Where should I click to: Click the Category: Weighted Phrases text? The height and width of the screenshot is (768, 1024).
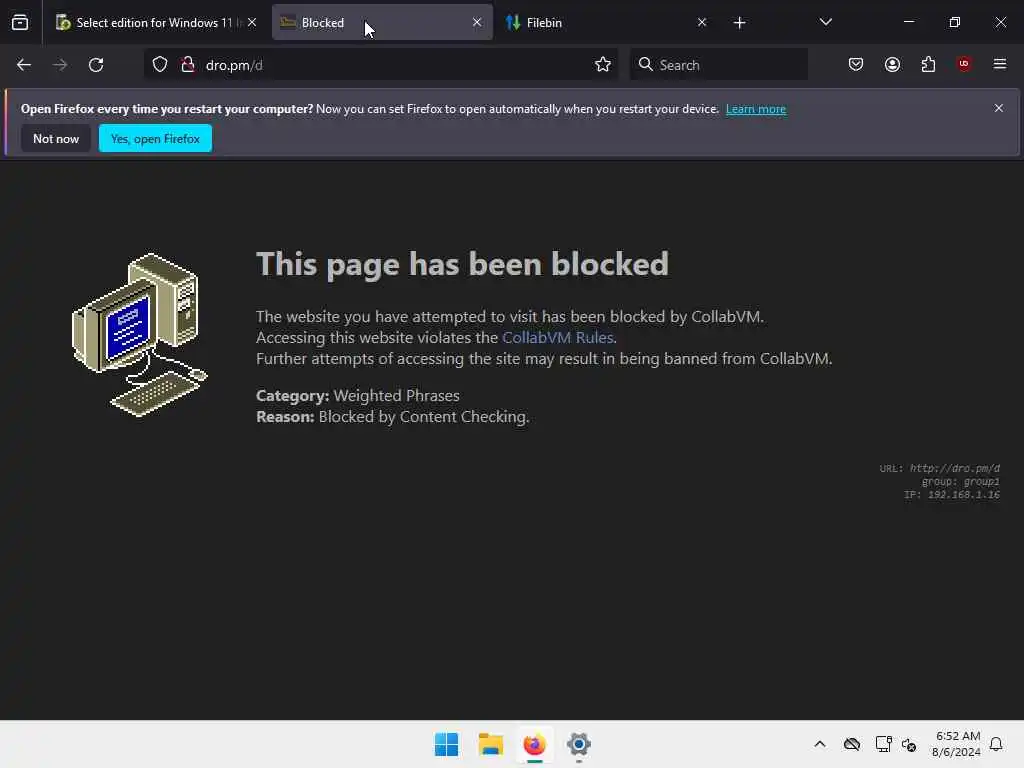[358, 396]
